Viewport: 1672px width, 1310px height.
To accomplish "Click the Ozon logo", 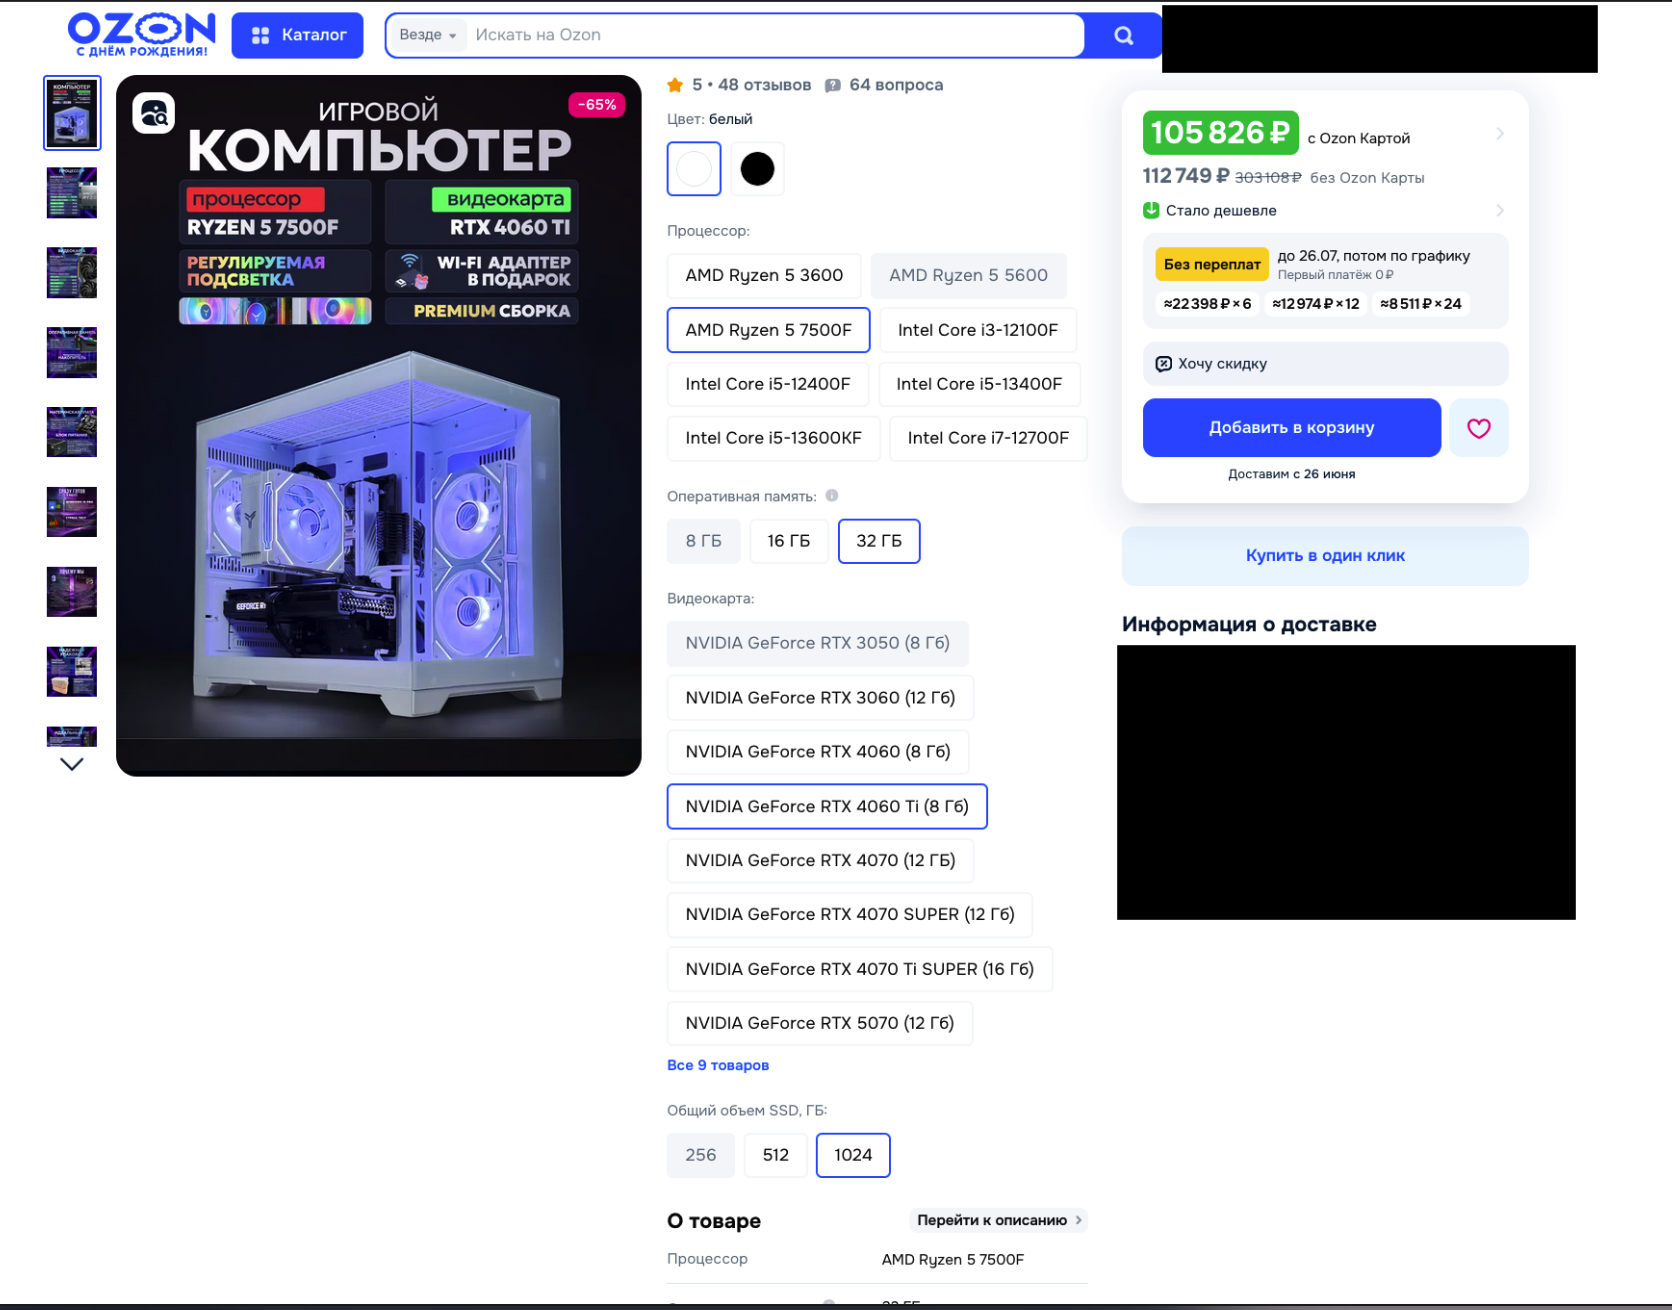I will pyautogui.click(x=142, y=35).
